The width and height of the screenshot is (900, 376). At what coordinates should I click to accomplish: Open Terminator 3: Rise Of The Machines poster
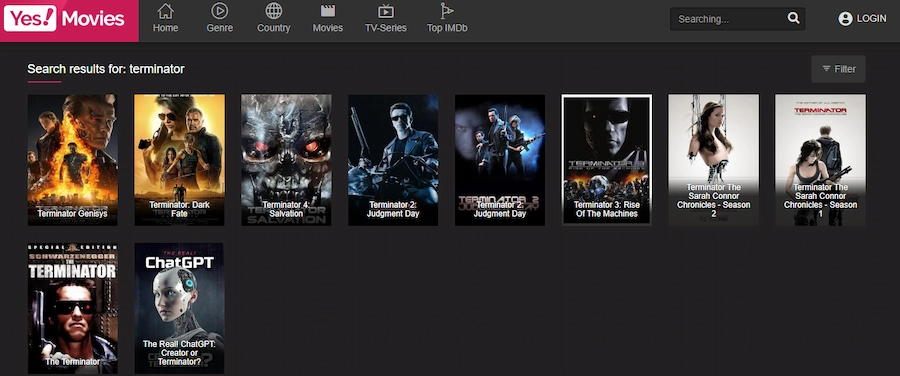pos(607,160)
